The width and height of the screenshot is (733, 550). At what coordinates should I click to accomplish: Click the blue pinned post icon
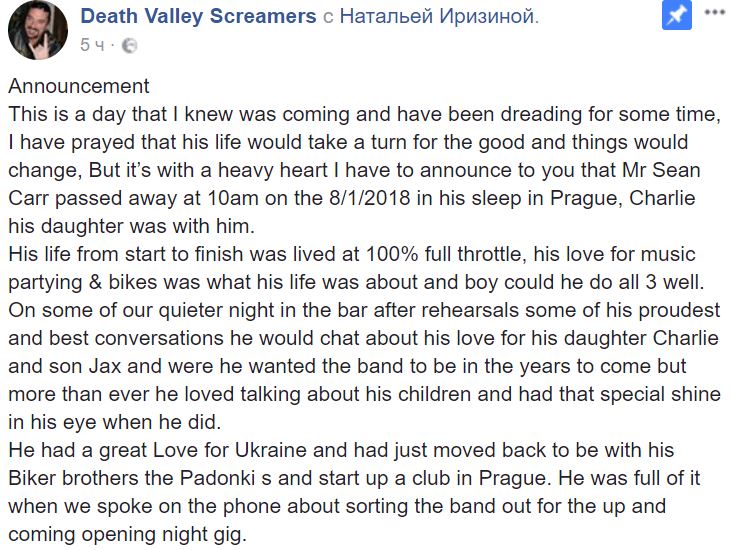point(676,15)
